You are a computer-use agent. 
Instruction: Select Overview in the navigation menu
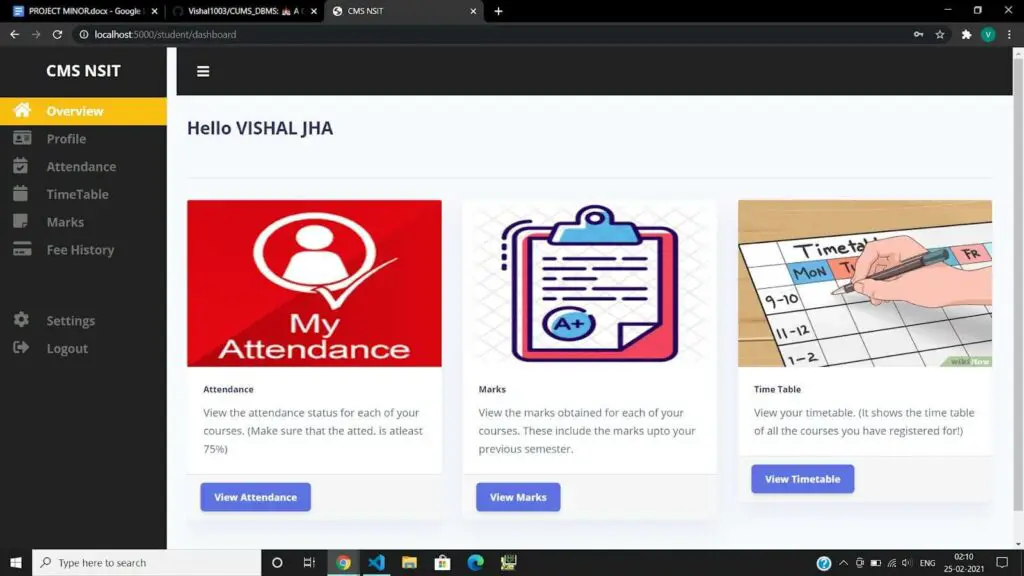pyautogui.click(x=75, y=110)
